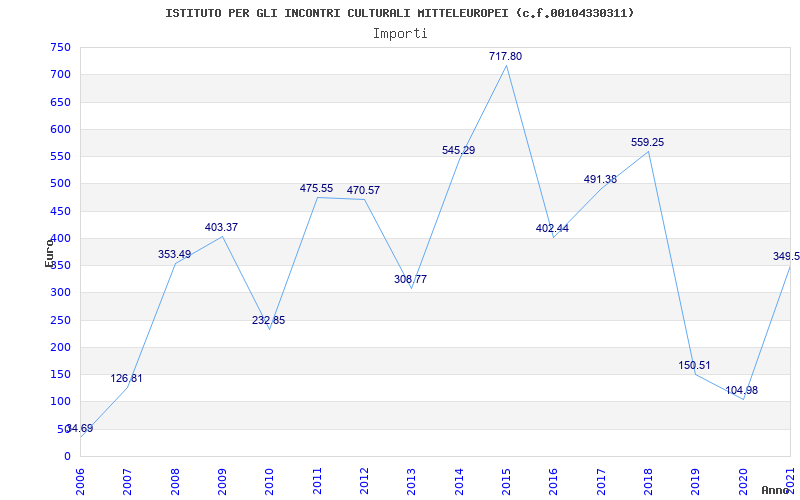This screenshot has width=800, height=500.
Task: Click the 2017 x-axis year label
Action: [601, 481]
